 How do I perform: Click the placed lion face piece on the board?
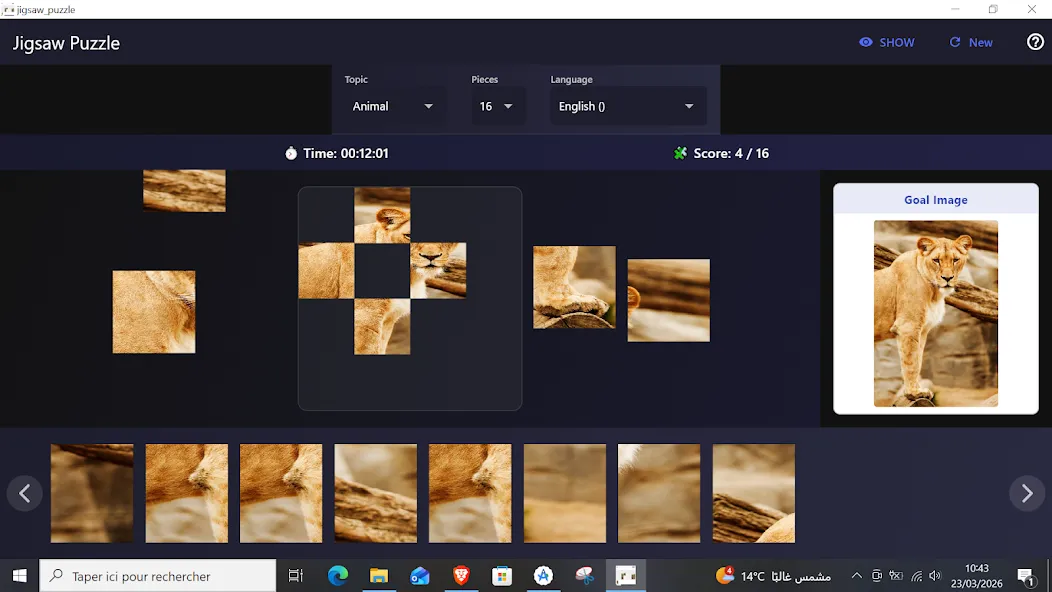pos(438,270)
